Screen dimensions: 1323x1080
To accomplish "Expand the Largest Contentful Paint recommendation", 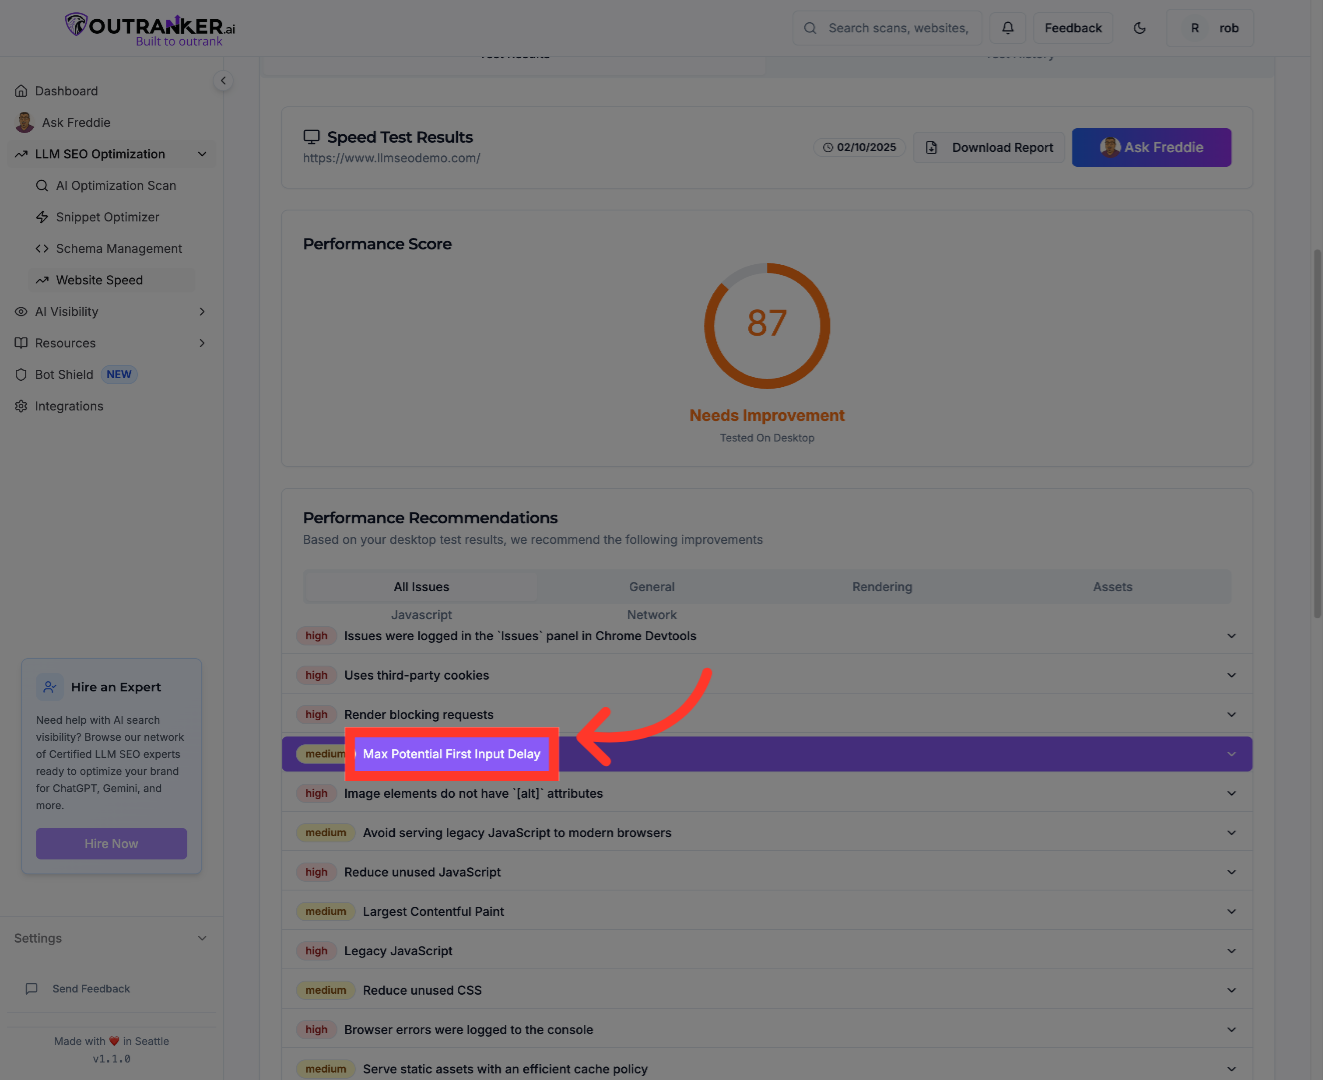I will point(1231,911).
